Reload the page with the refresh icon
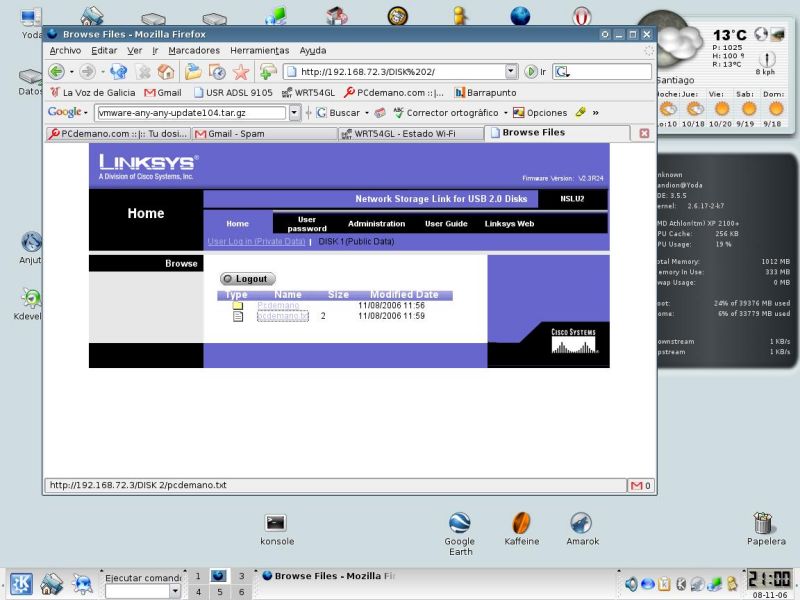This screenshot has height=600, width=800. coord(118,72)
